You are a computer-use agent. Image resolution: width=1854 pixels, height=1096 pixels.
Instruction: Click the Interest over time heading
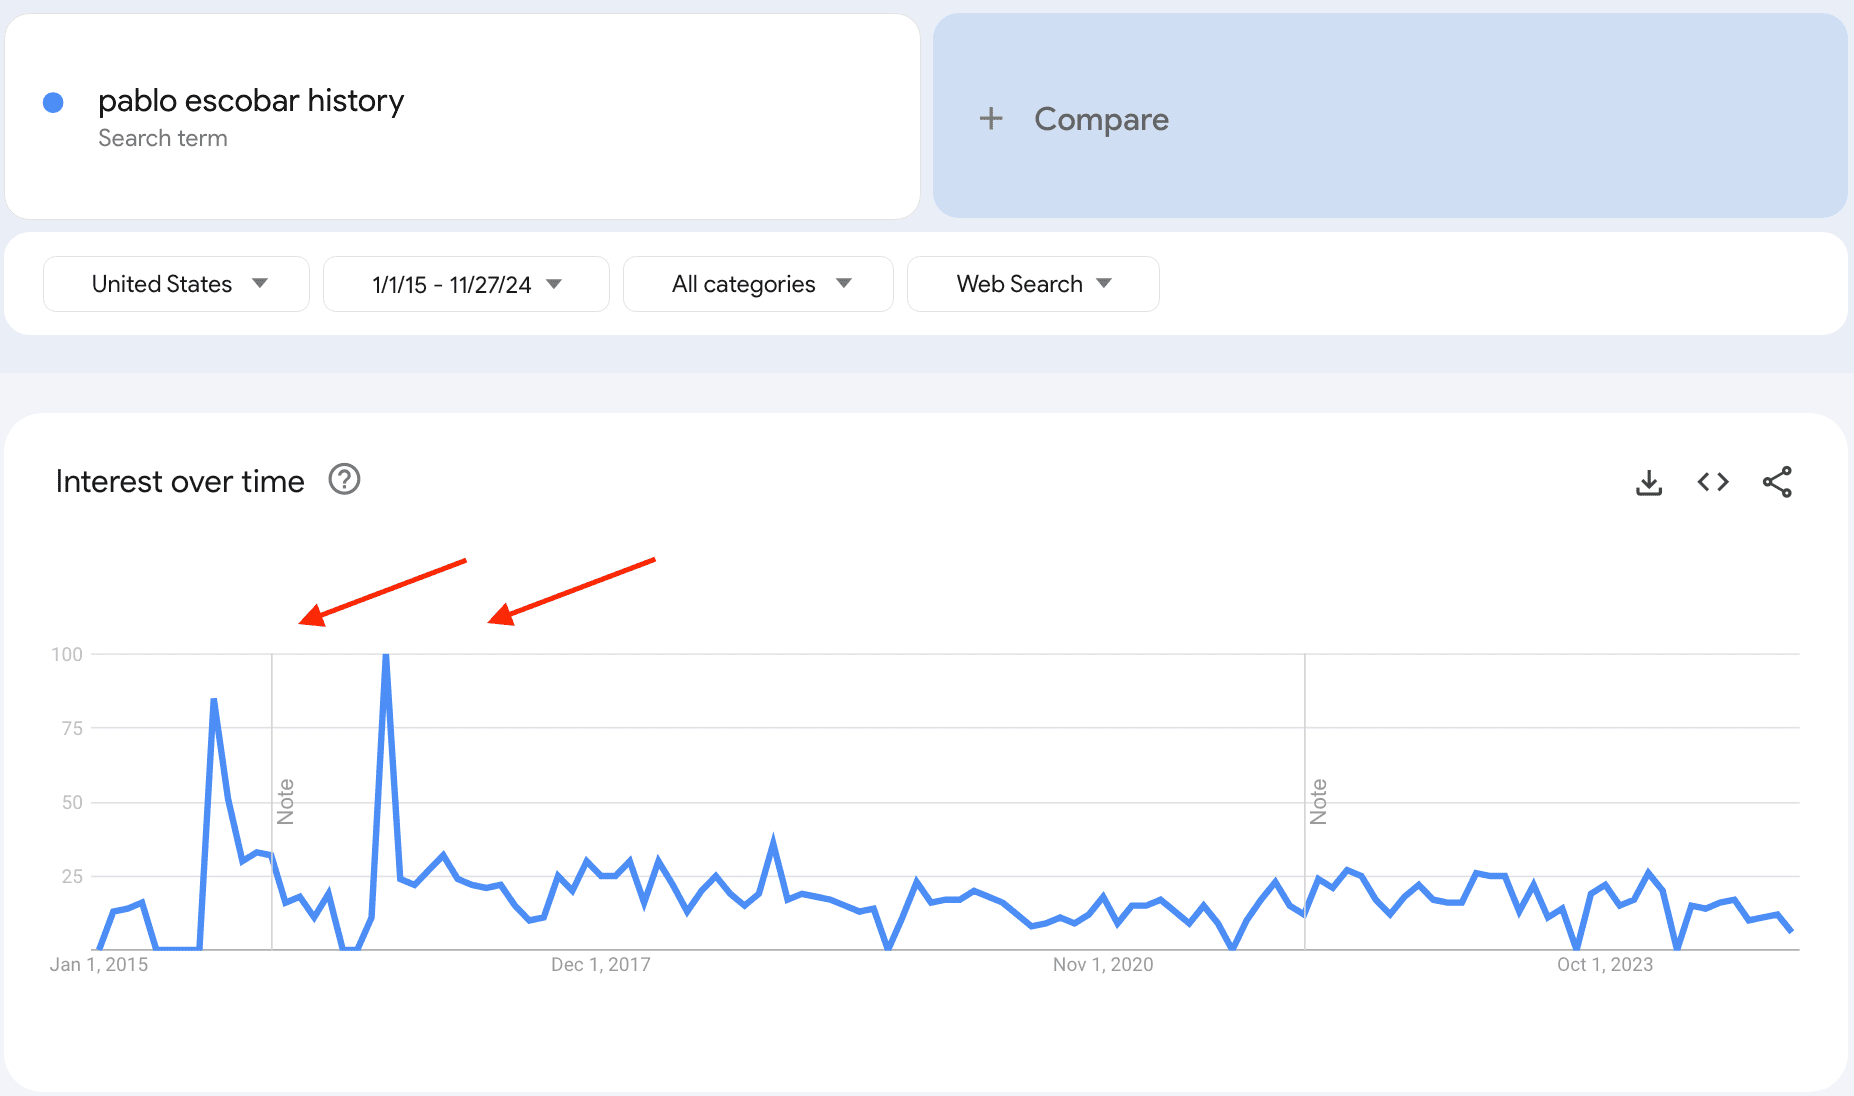(179, 481)
